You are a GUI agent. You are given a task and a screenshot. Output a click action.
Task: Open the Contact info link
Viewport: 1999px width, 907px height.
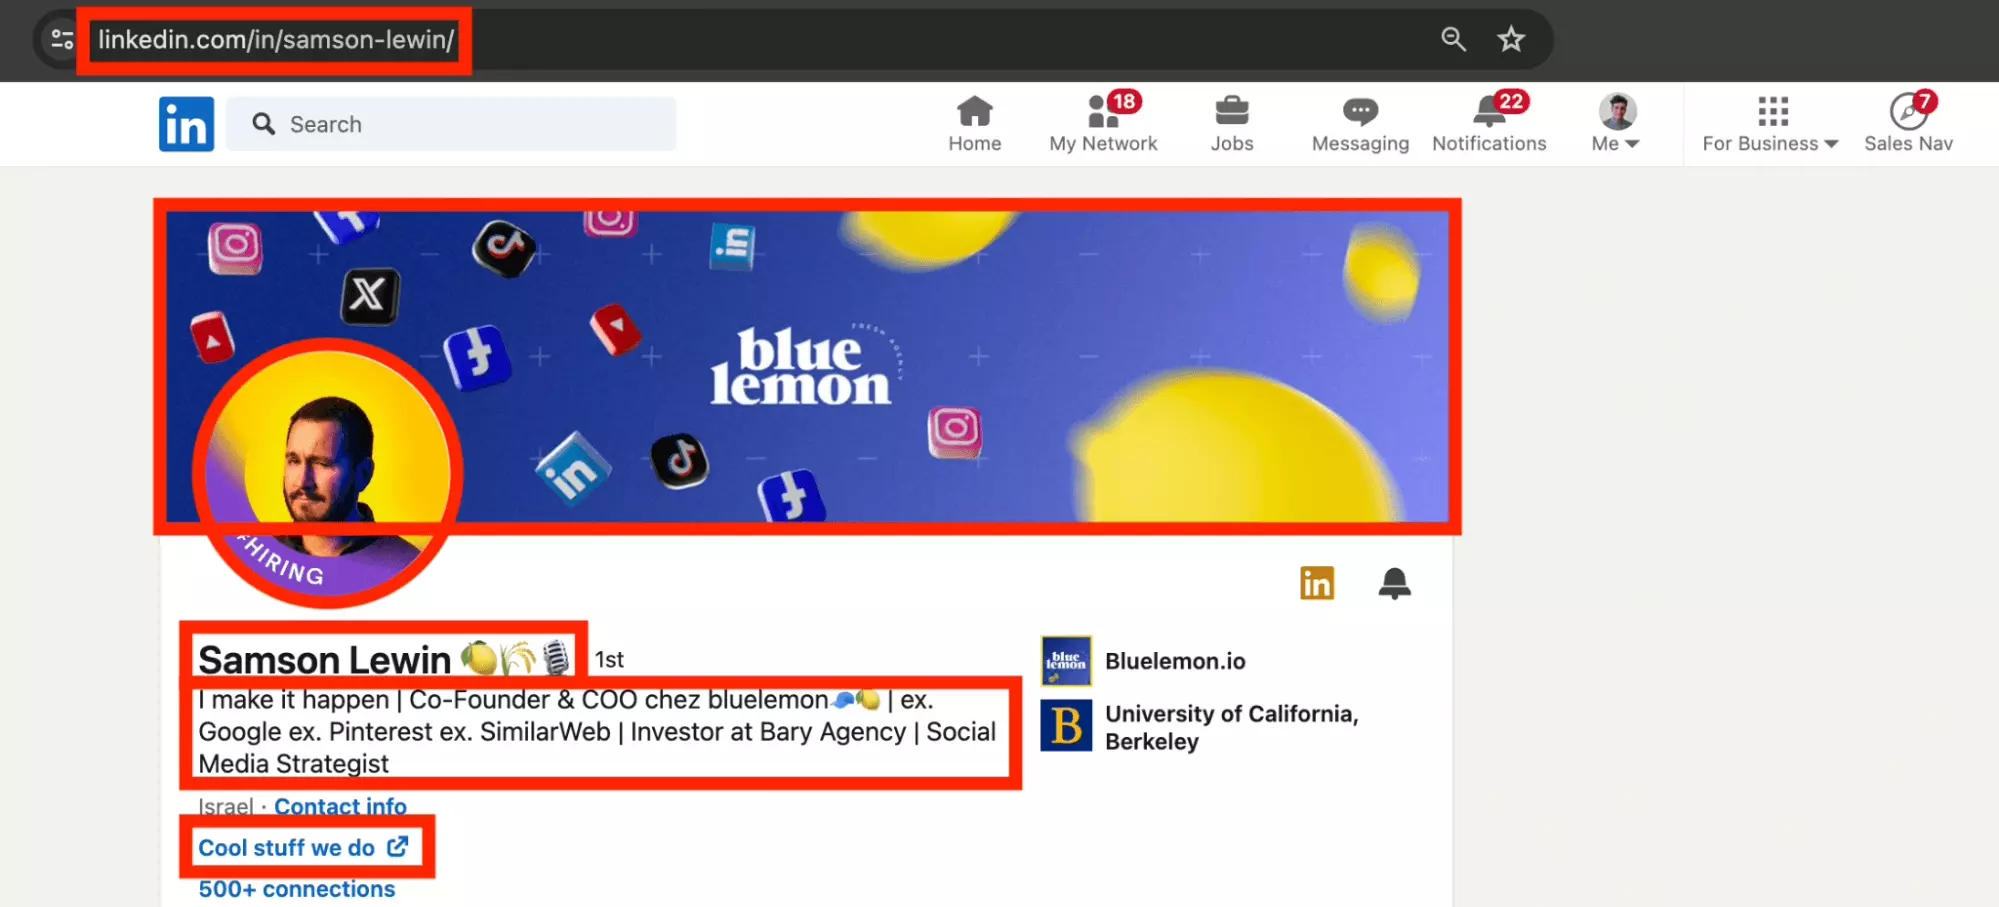coord(340,806)
